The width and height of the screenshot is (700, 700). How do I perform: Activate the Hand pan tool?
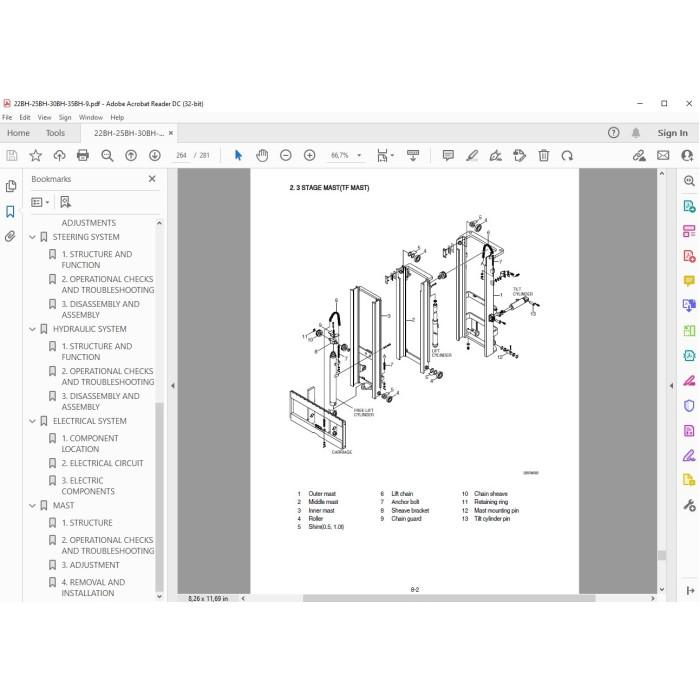[x=262, y=155]
